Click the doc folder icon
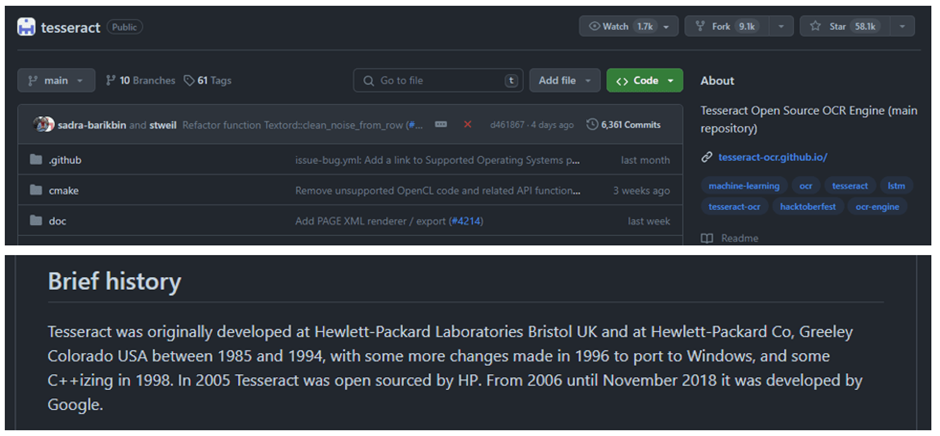The height and width of the screenshot is (436, 940). click(x=36, y=221)
